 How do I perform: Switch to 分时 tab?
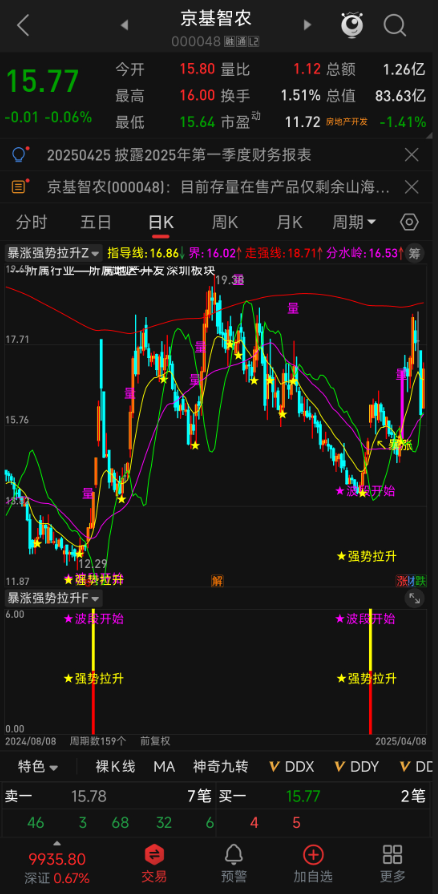click(32, 222)
